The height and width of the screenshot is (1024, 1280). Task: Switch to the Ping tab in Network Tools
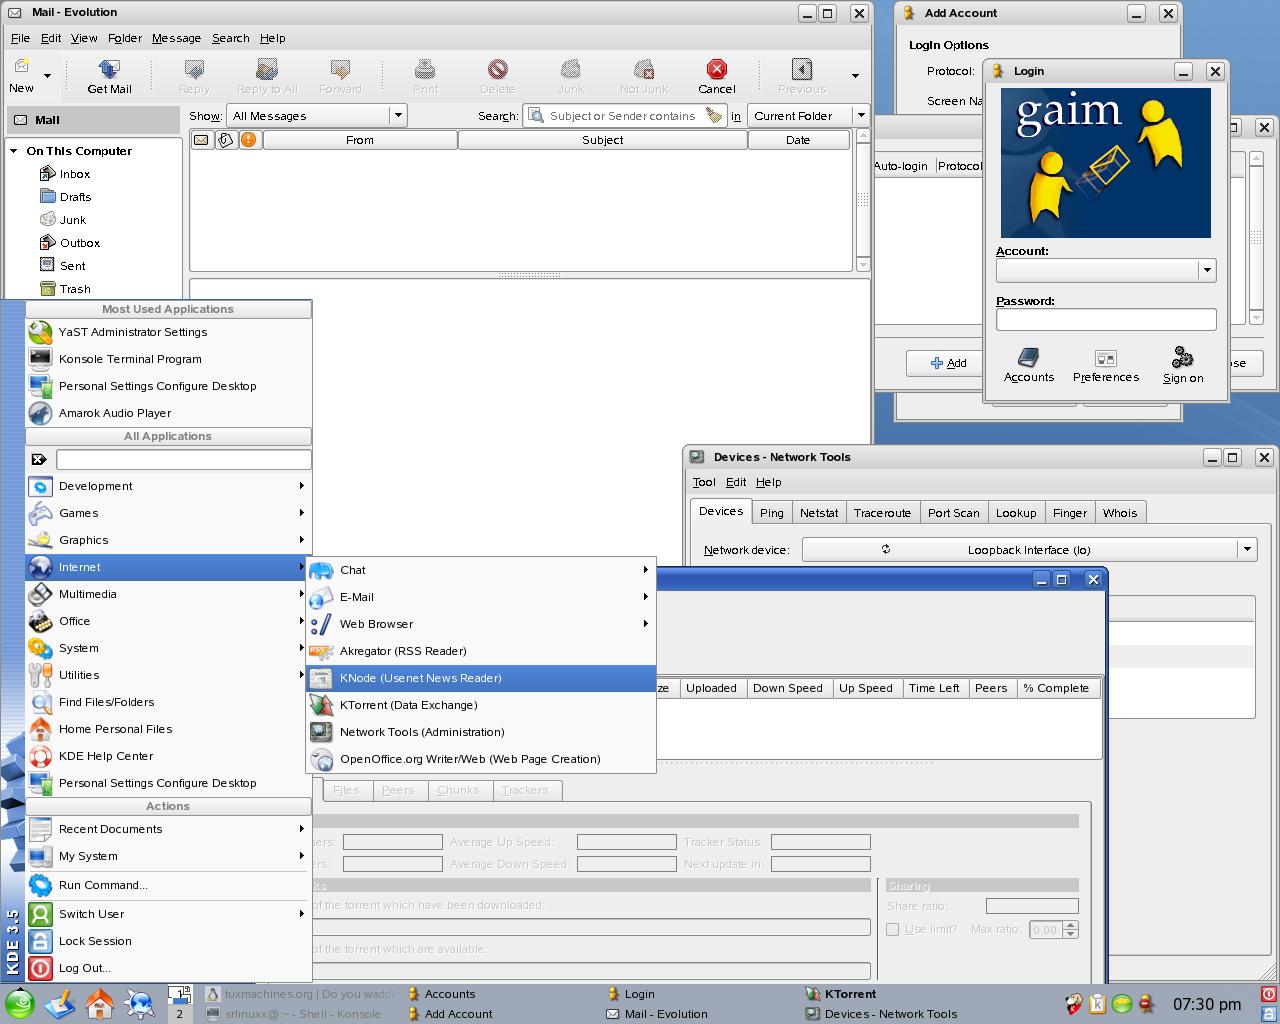click(x=772, y=513)
